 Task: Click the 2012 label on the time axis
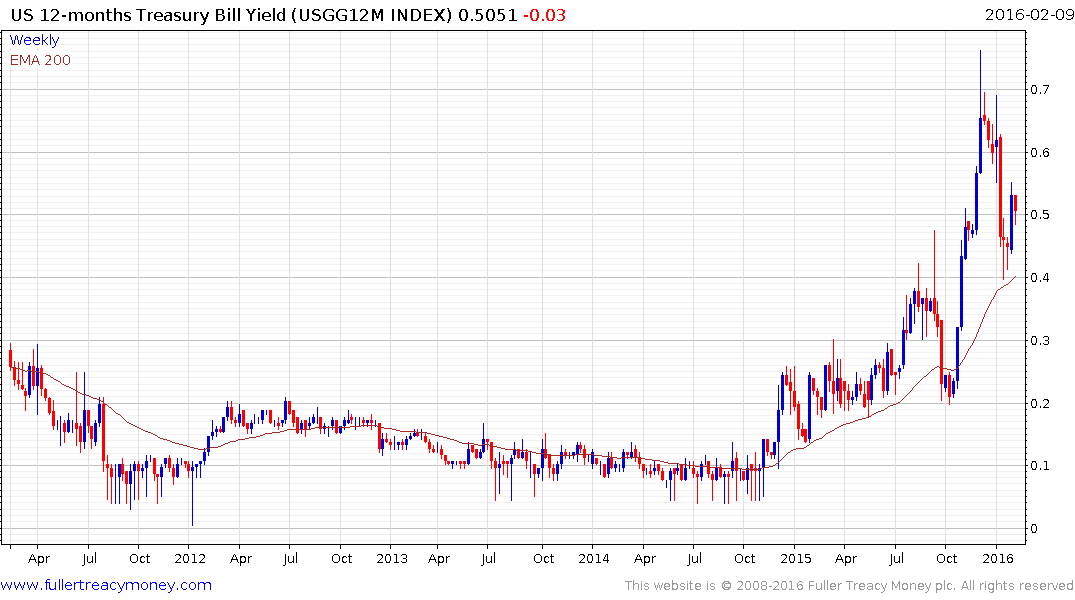point(190,558)
